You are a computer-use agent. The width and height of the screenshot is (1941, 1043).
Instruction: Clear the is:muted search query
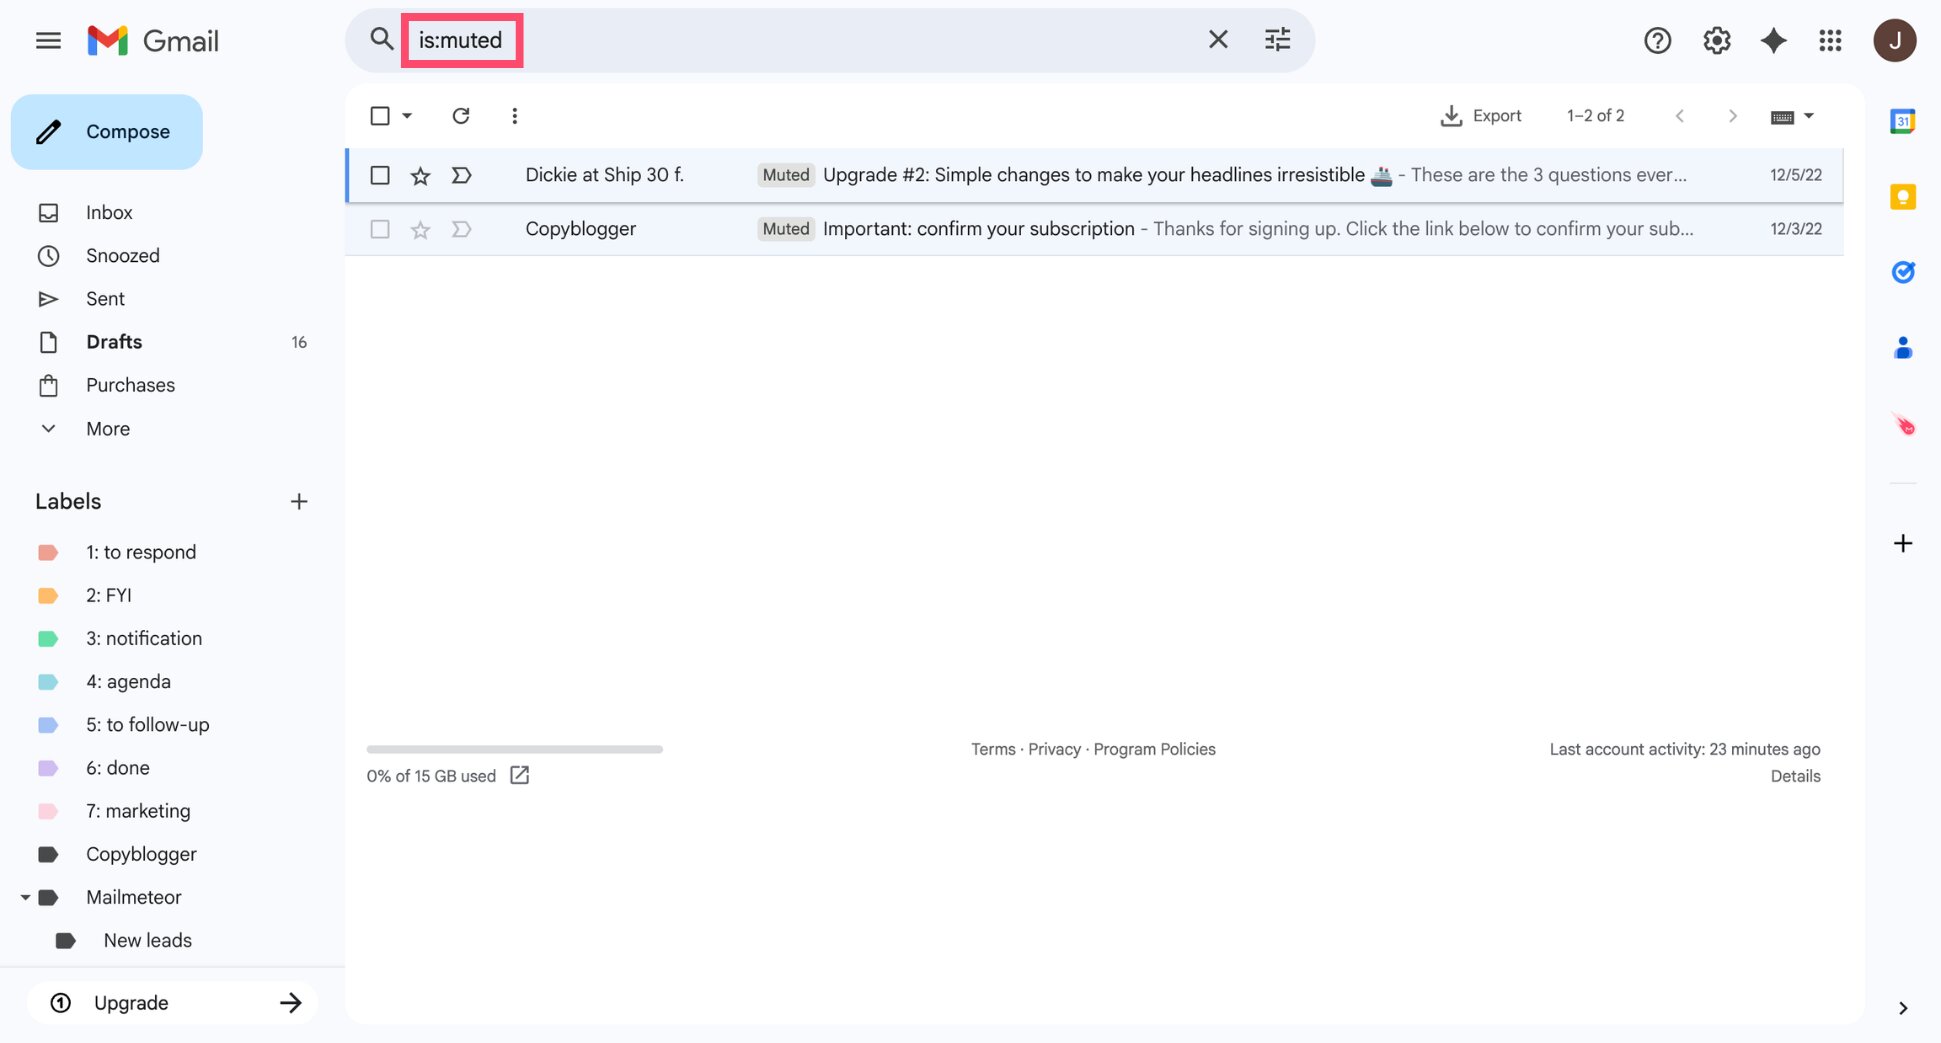[1218, 39]
